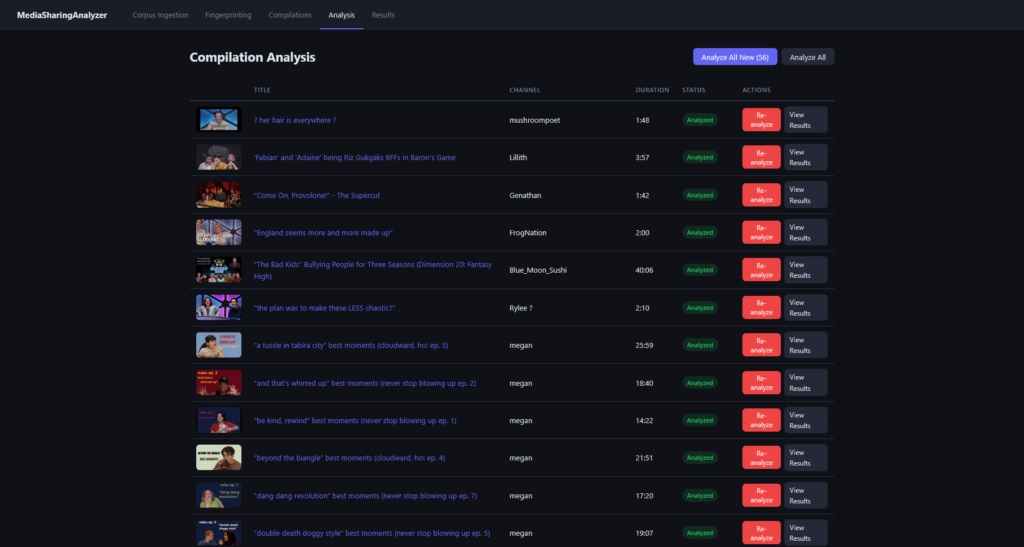The height and width of the screenshot is (547, 1024).
Task: View Results for 'double death doggy style' video
Action: coord(805,532)
